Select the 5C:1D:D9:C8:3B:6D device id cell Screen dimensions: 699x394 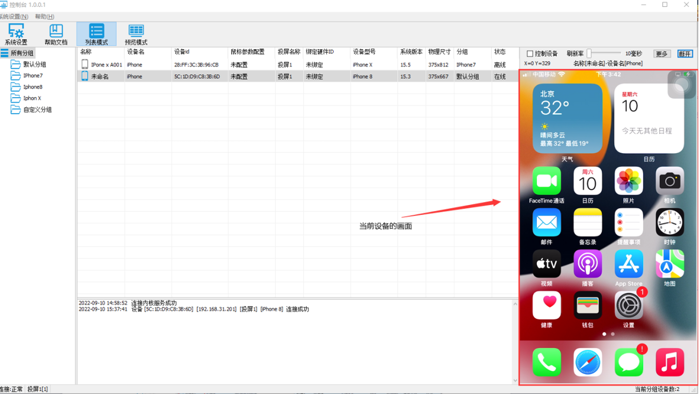(197, 77)
